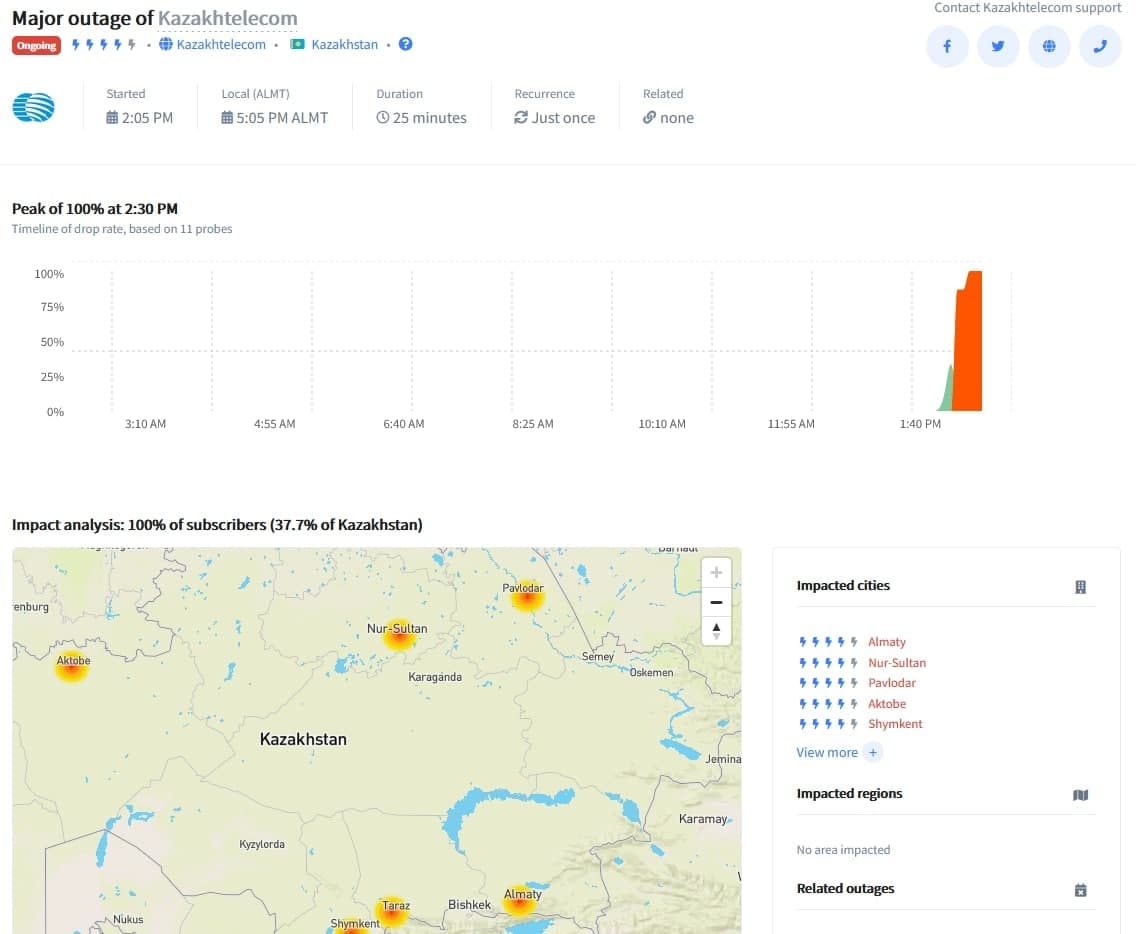The height and width of the screenshot is (934, 1147).
Task: Click the Nur-Sultan hotspot on the map
Action: pos(399,637)
